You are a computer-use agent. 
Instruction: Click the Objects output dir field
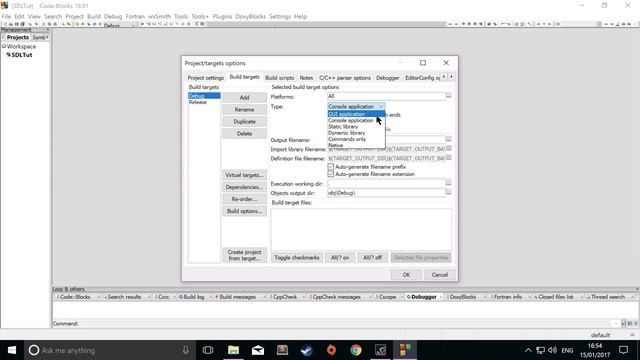[386, 193]
